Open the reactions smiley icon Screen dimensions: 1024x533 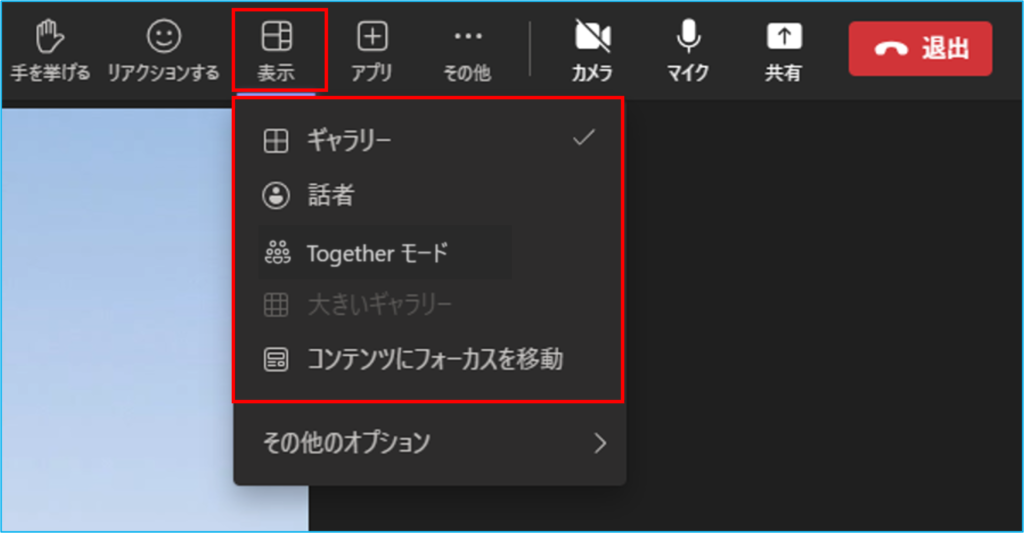pos(163,37)
